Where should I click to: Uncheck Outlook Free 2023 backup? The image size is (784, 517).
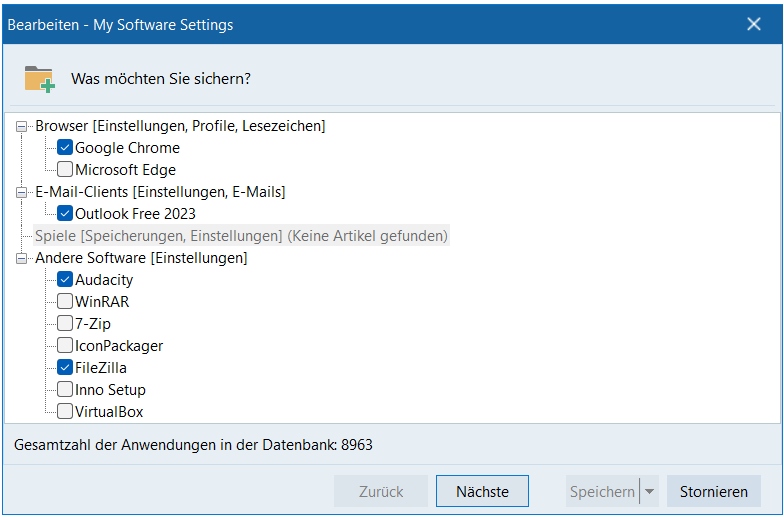click(65, 214)
